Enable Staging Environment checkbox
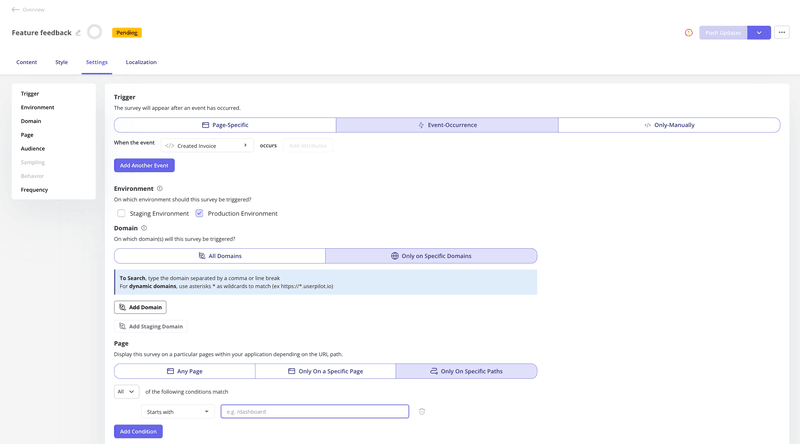The width and height of the screenshot is (800, 444). [x=121, y=213]
